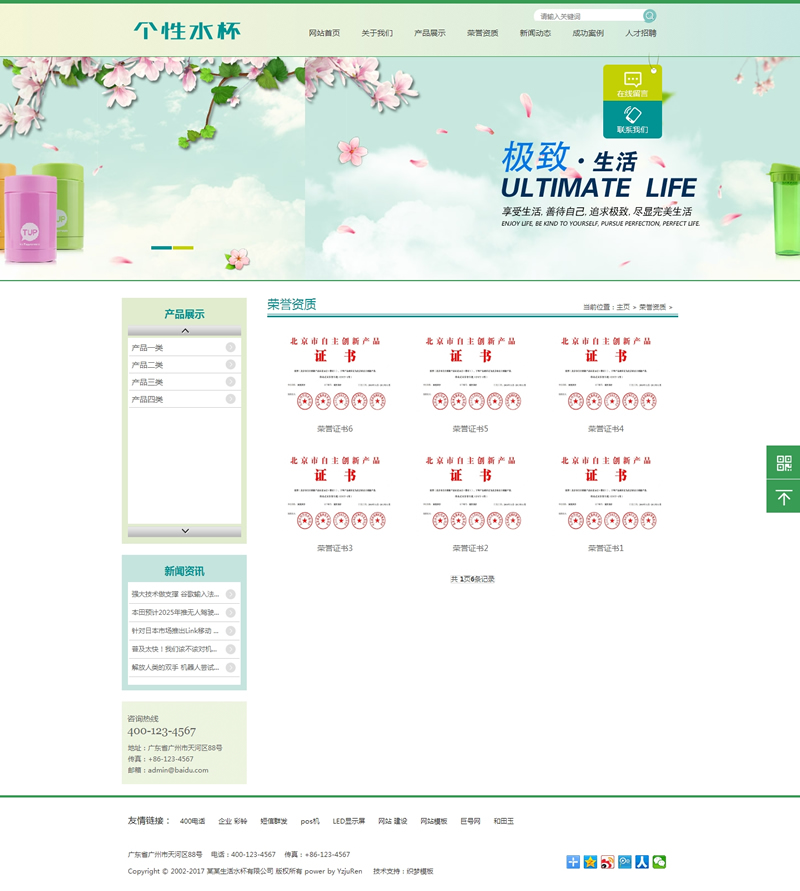
Task: Share via the Renren icon
Action: [x=642, y=862]
